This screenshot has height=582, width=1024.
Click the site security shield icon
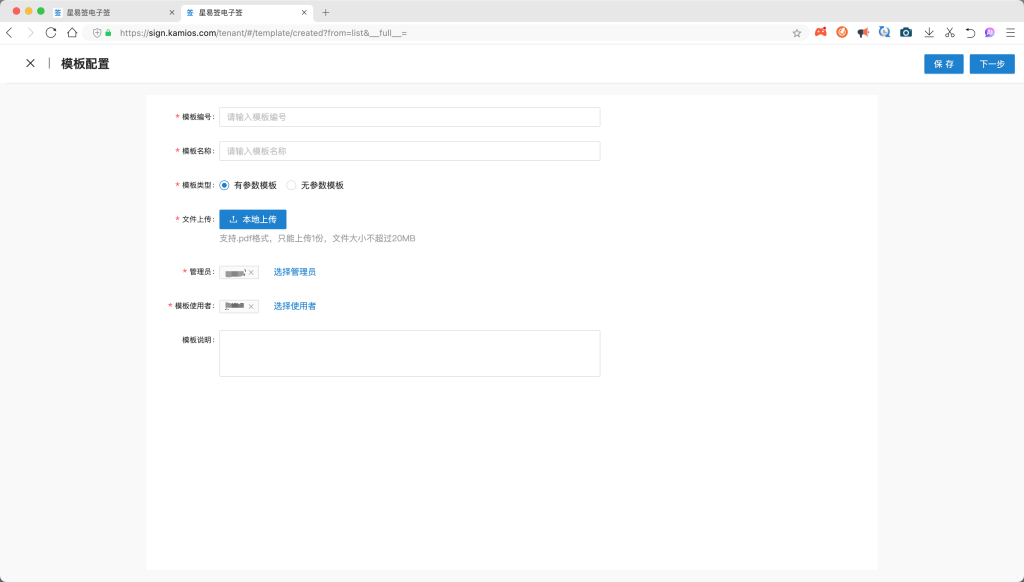97,33
